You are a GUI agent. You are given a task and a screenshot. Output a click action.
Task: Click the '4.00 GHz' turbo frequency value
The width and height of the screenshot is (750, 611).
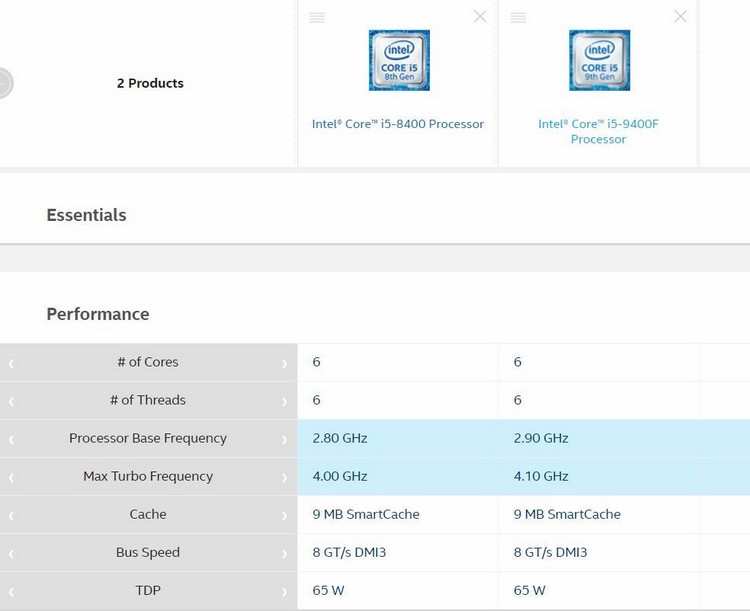tap(340, 476)
